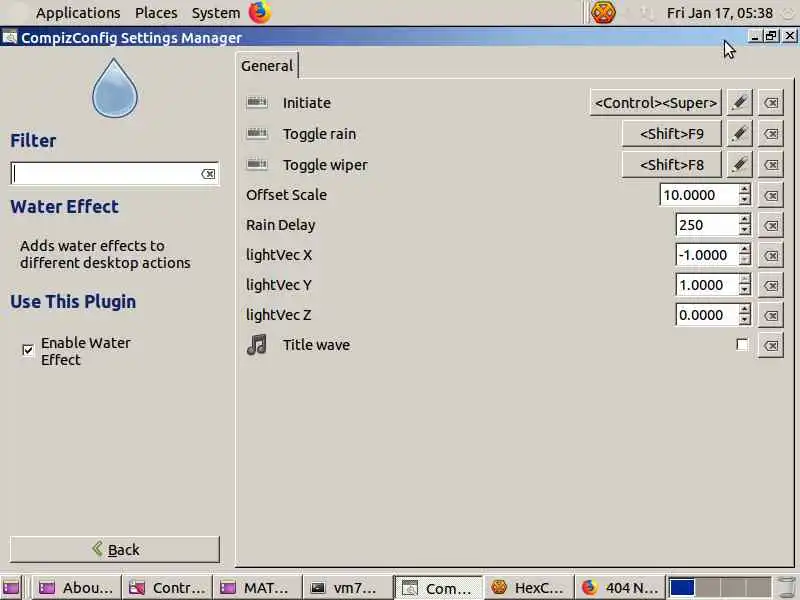Reset Initiate setting to default

click(x=770, y=103)
